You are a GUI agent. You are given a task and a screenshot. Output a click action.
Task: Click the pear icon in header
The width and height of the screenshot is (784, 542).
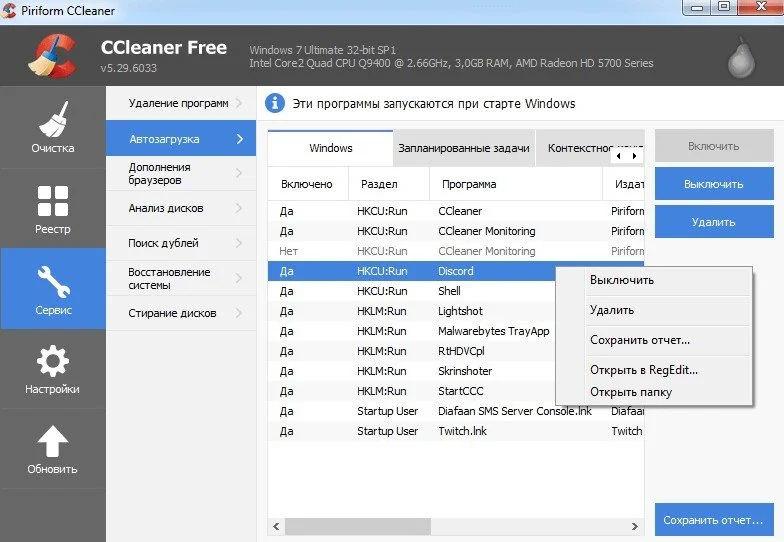pyautogui.click(x=741, y=58)
